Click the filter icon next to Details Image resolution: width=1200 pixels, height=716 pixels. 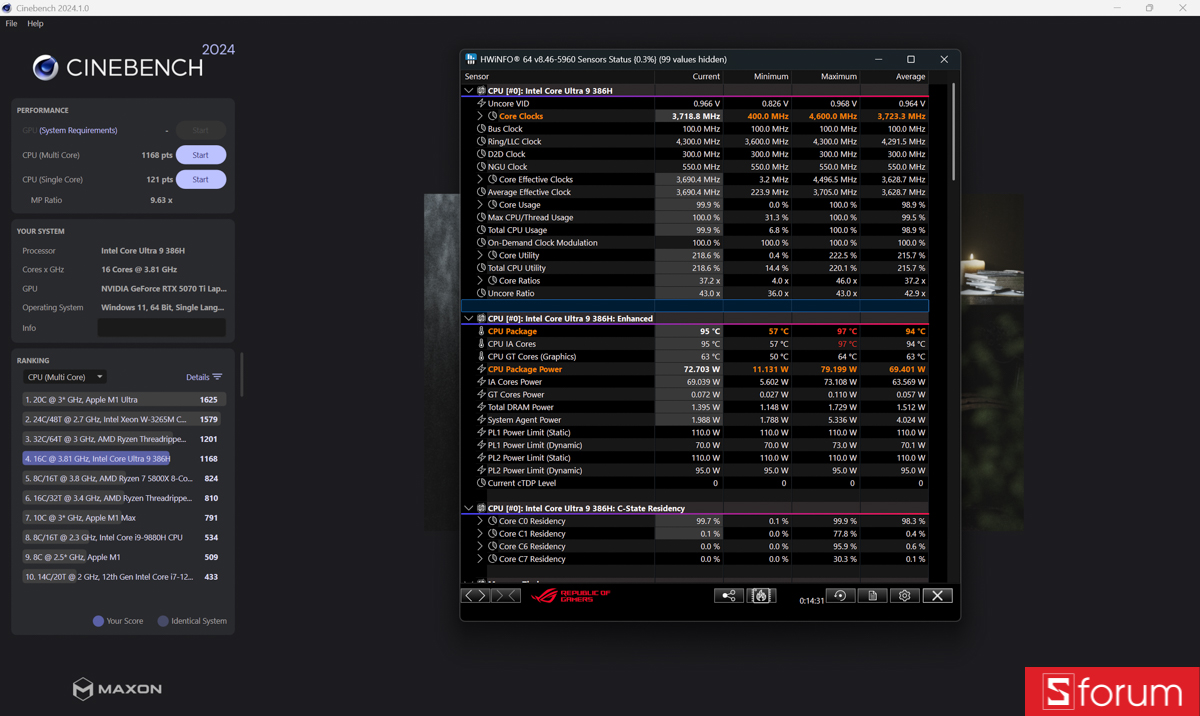click(x=217, y=377)
